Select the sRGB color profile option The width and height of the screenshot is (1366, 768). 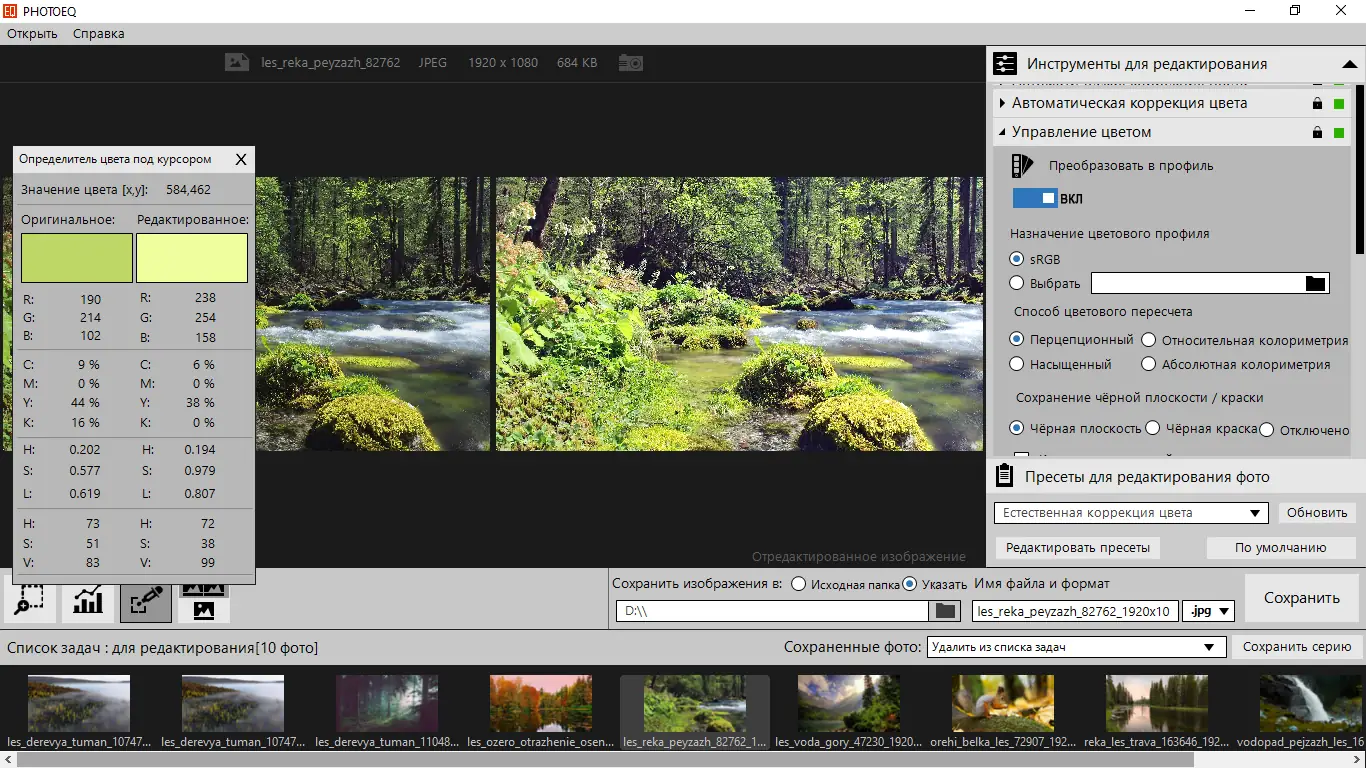(1017, 259)
